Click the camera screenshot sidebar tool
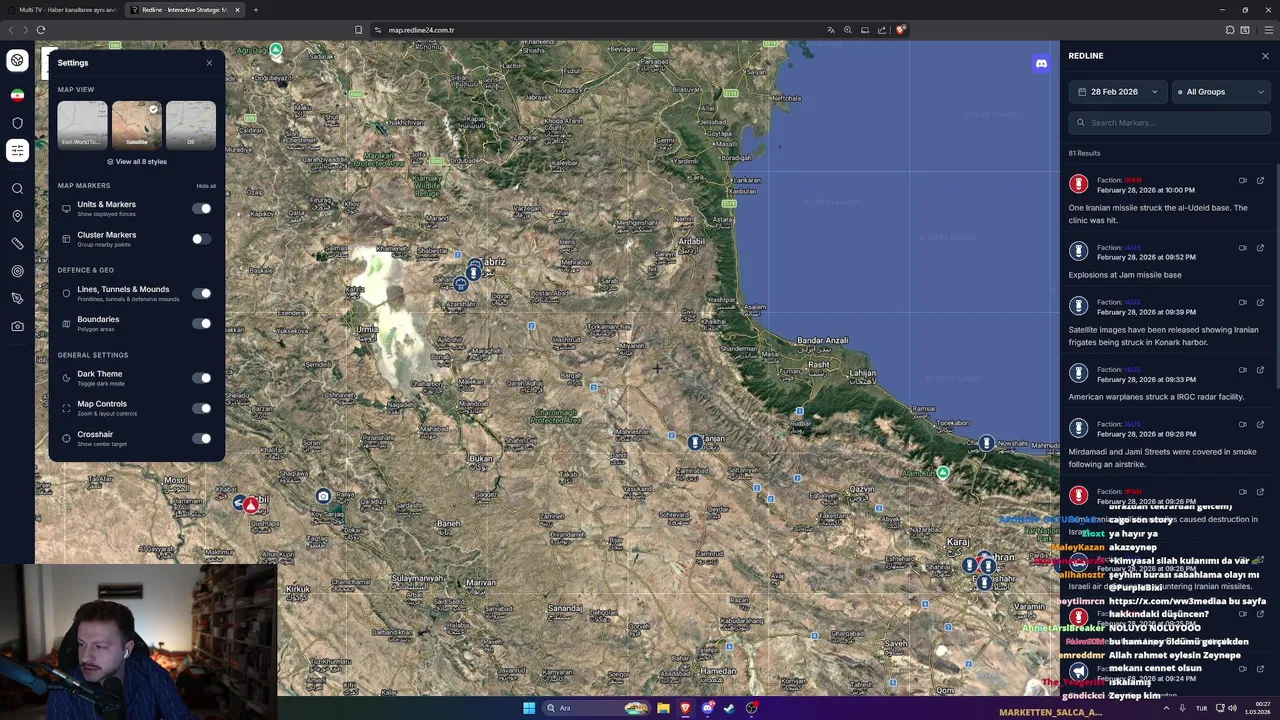The height and width of the screenshot is (720, 1280). click(17, 326)
